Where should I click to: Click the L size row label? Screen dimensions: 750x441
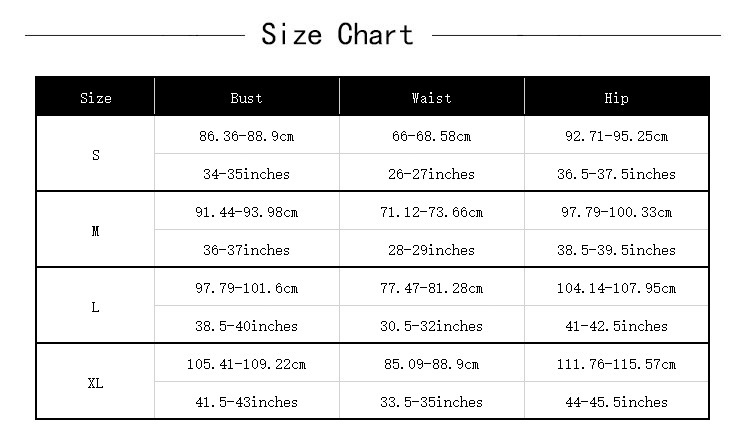pos(95,307)
